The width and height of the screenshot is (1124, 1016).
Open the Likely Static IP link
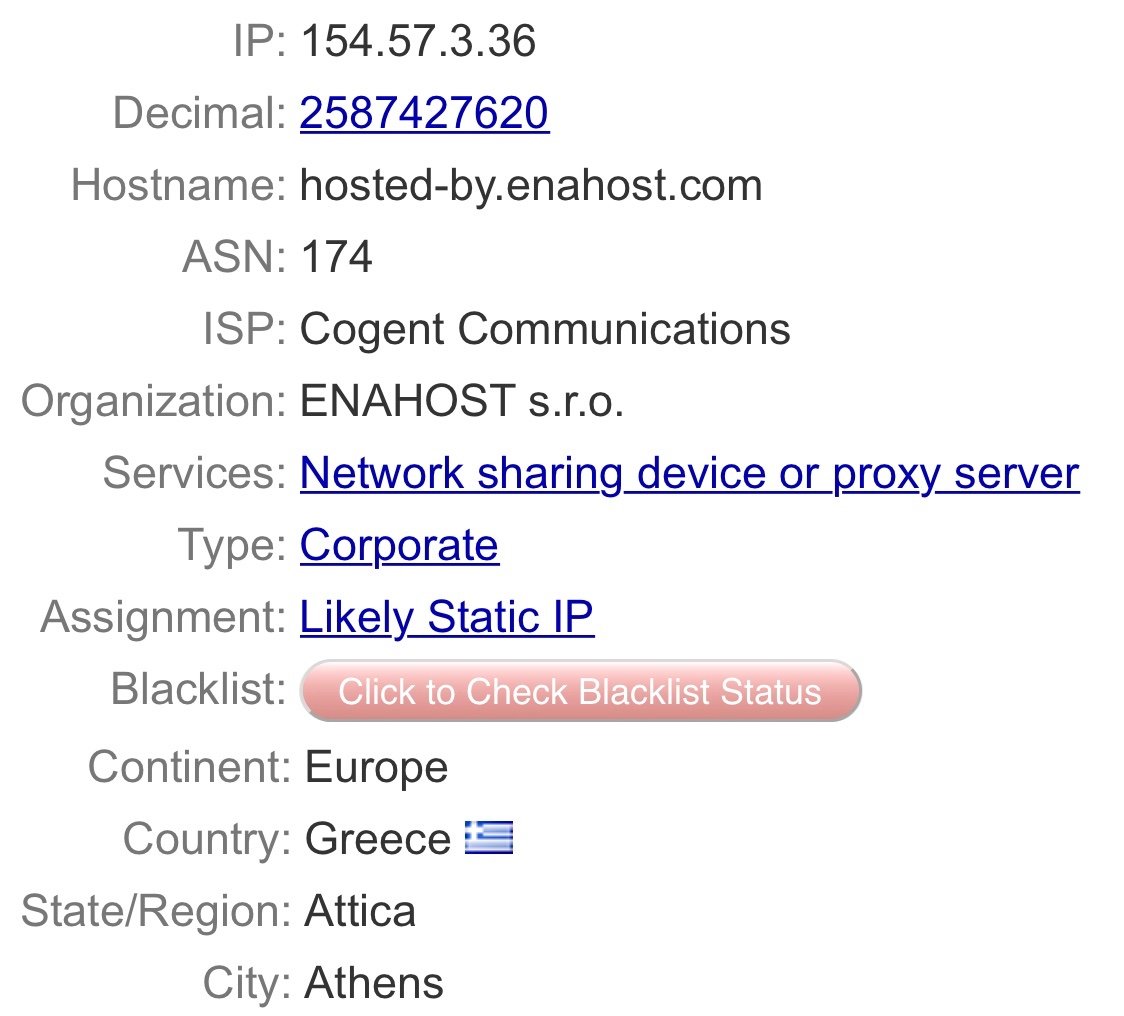(x=446, y=618)
